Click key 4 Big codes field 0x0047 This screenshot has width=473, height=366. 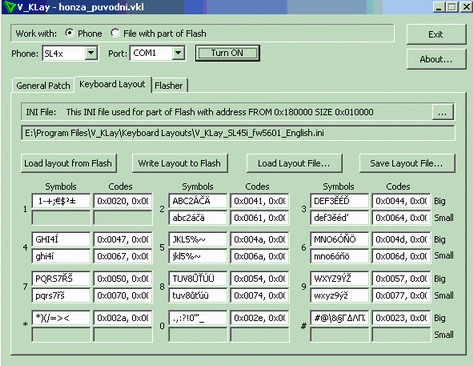click(123, 239)
